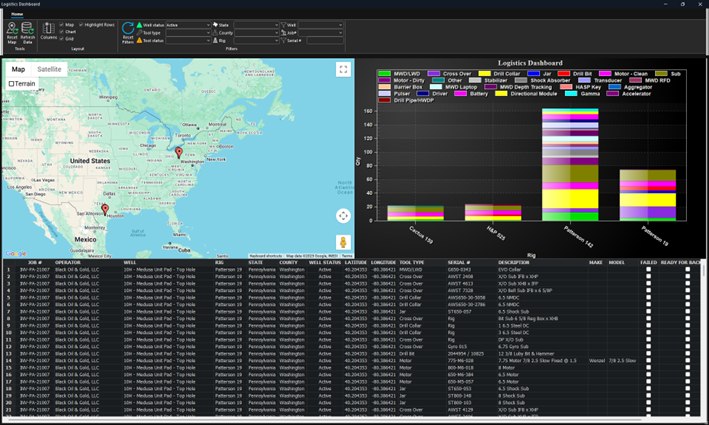Expand the State filter dropdown
Image resolution: width=709 pixels, height=425 pixels.
click(255, 23)
